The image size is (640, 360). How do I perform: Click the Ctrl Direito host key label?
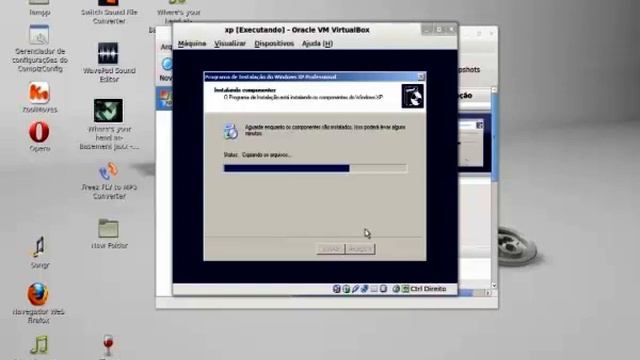tap(428, 289)
